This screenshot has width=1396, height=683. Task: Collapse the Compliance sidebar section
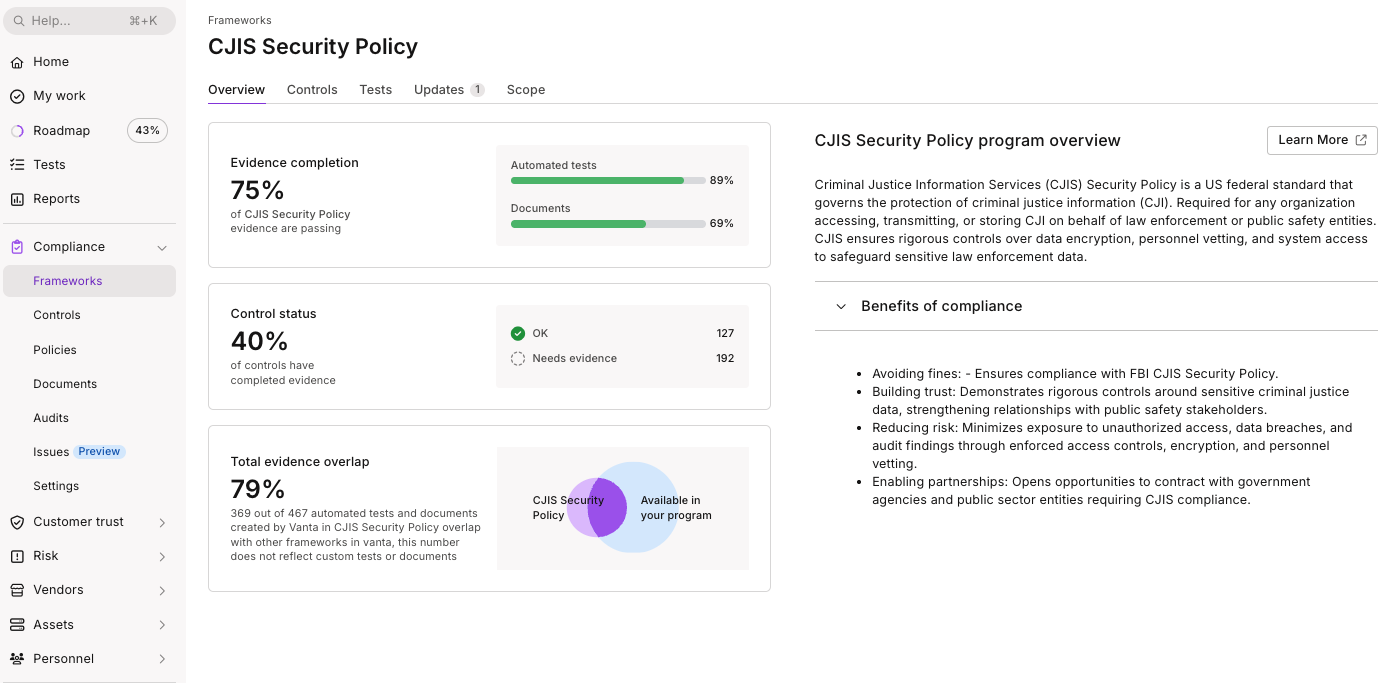(162, 248)
